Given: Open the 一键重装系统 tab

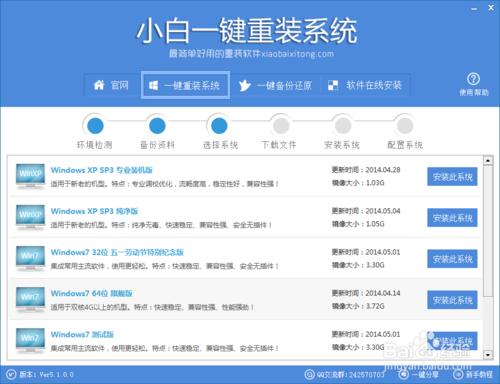Looking at the screenshot, I should [x=185, y=85].
